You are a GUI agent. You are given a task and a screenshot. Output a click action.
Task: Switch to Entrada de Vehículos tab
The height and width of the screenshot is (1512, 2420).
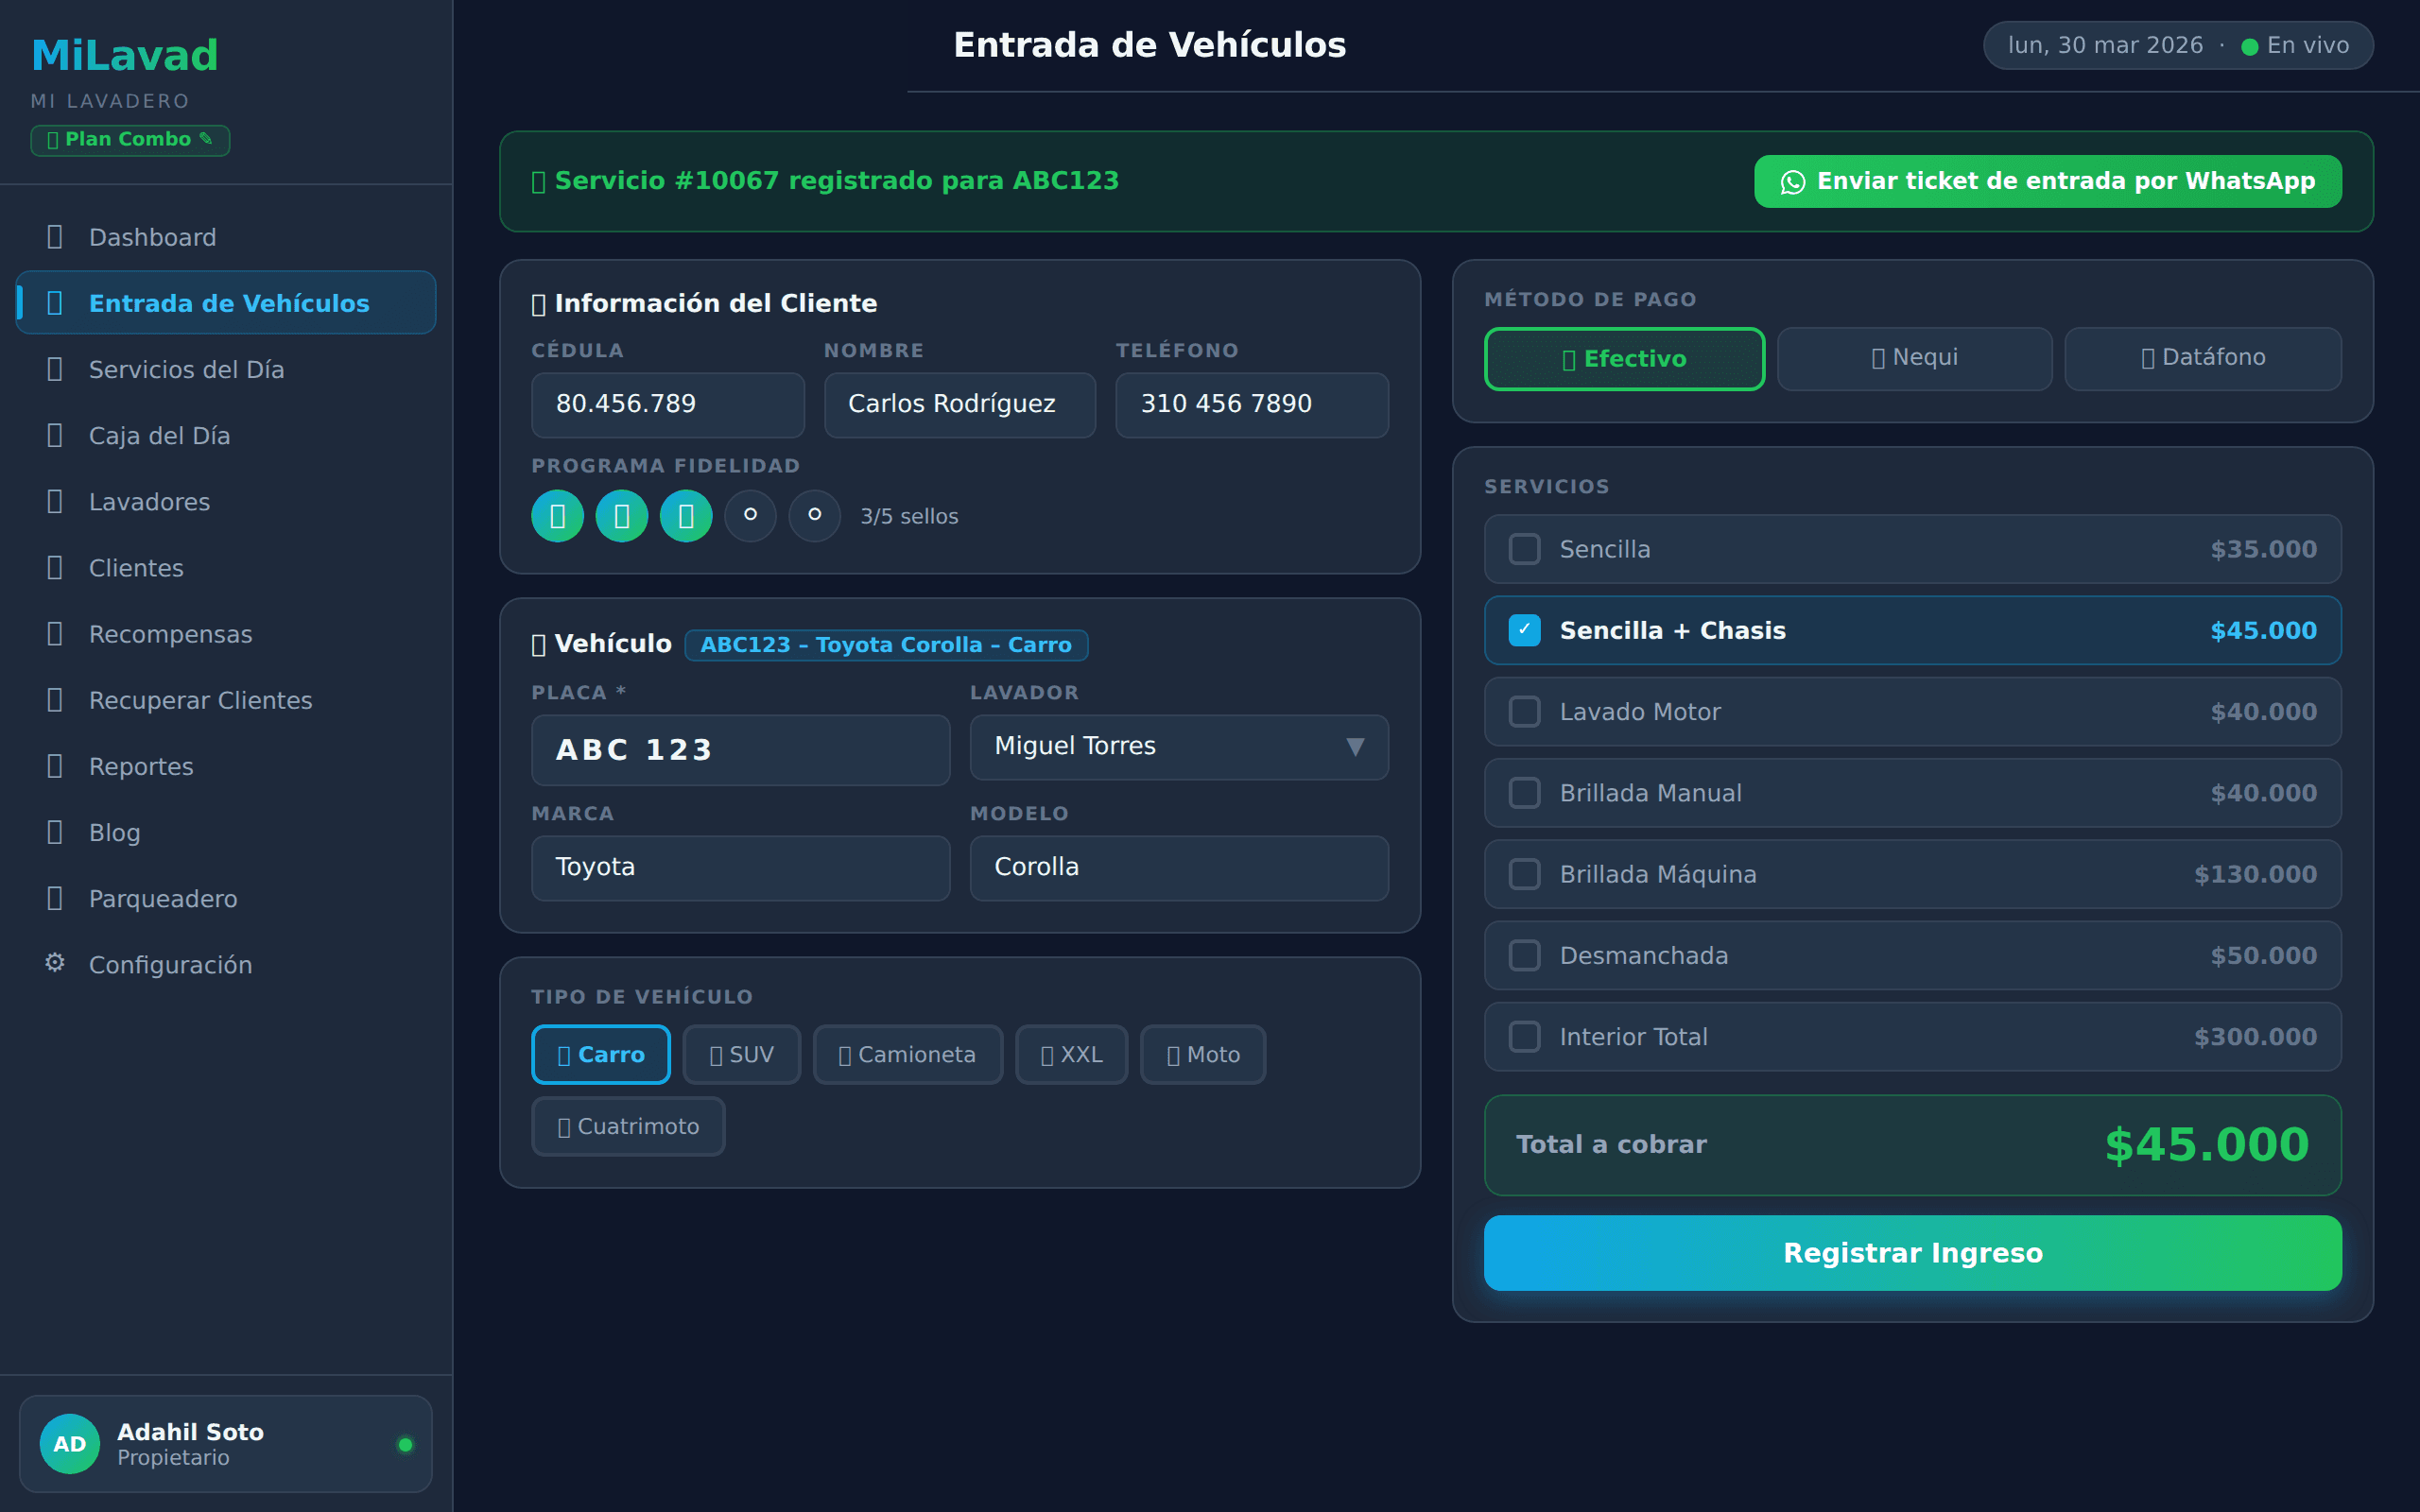228,302
